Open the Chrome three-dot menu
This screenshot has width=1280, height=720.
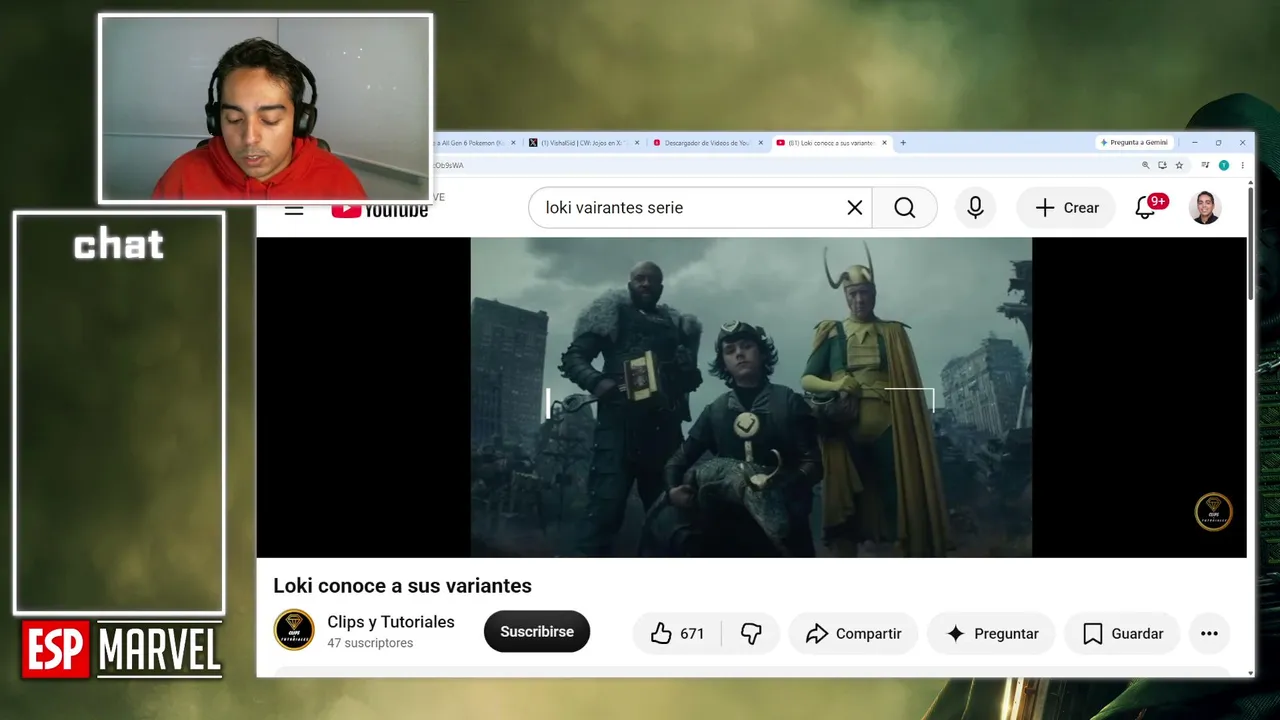tap(1243, 165)
